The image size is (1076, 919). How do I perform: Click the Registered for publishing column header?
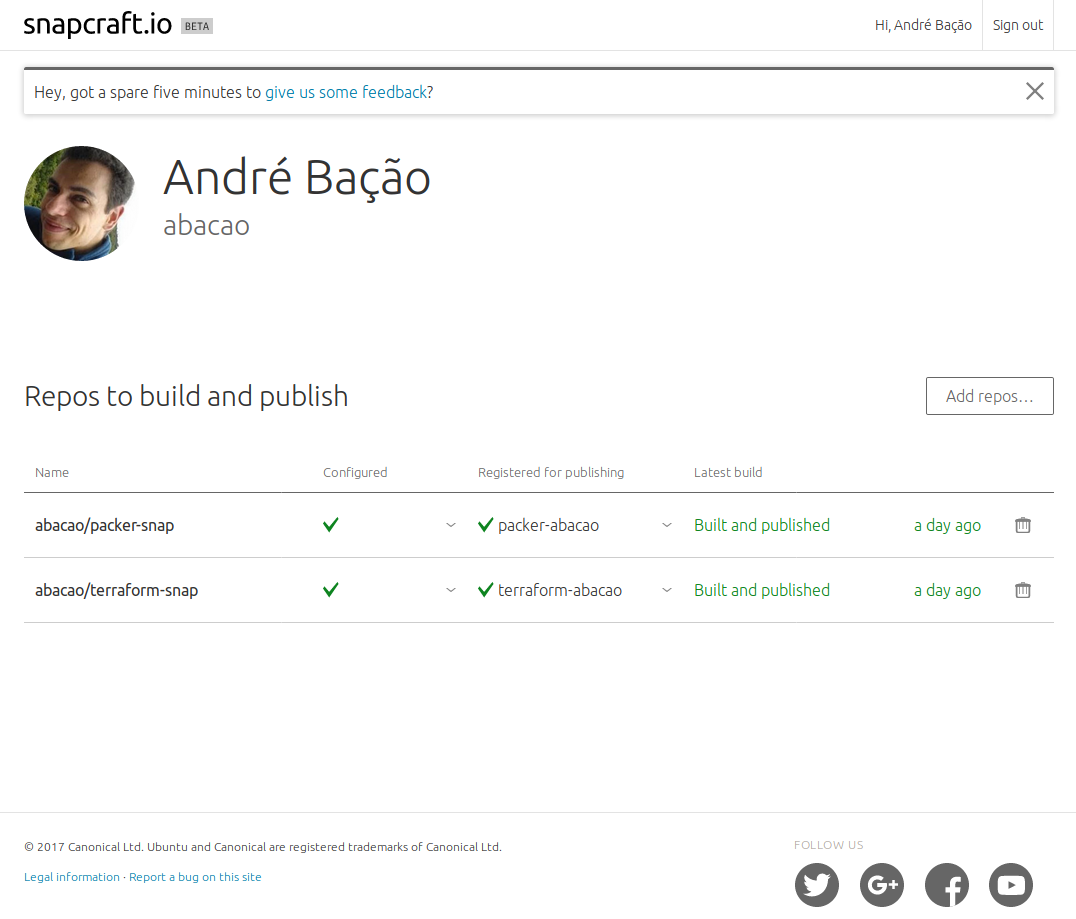[551, 473]
